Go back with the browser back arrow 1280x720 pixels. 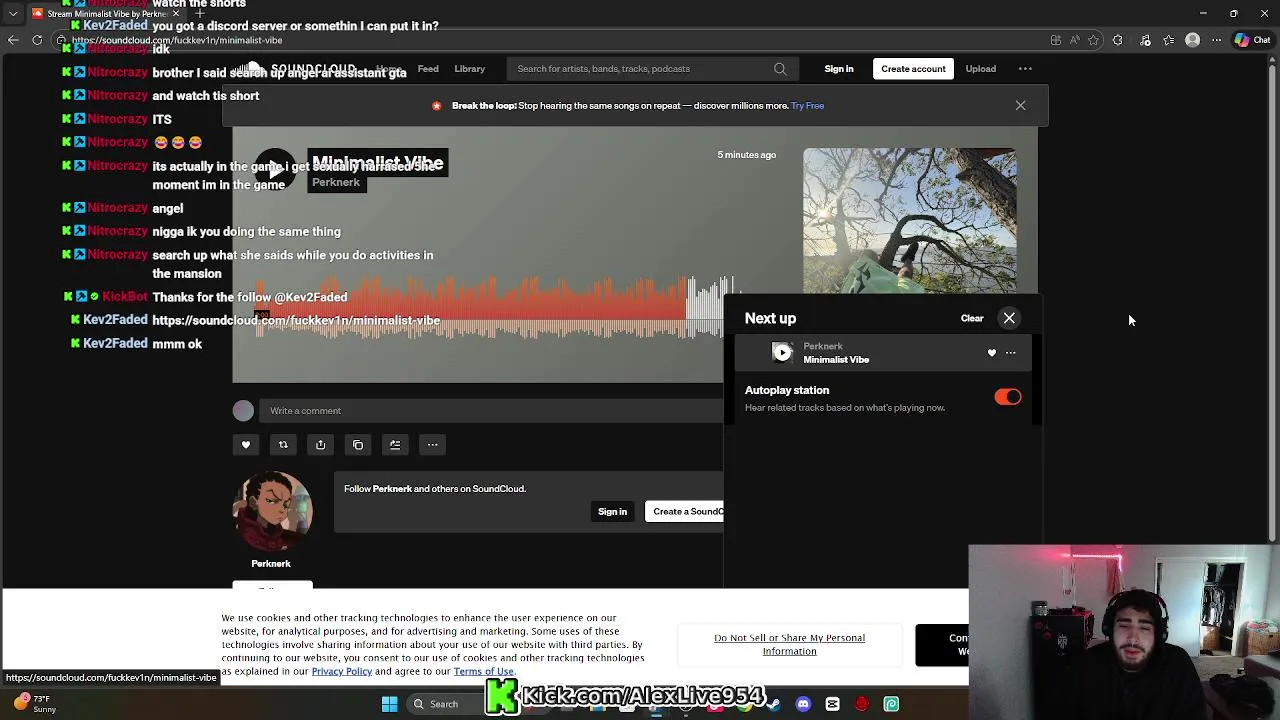point(13,40)
